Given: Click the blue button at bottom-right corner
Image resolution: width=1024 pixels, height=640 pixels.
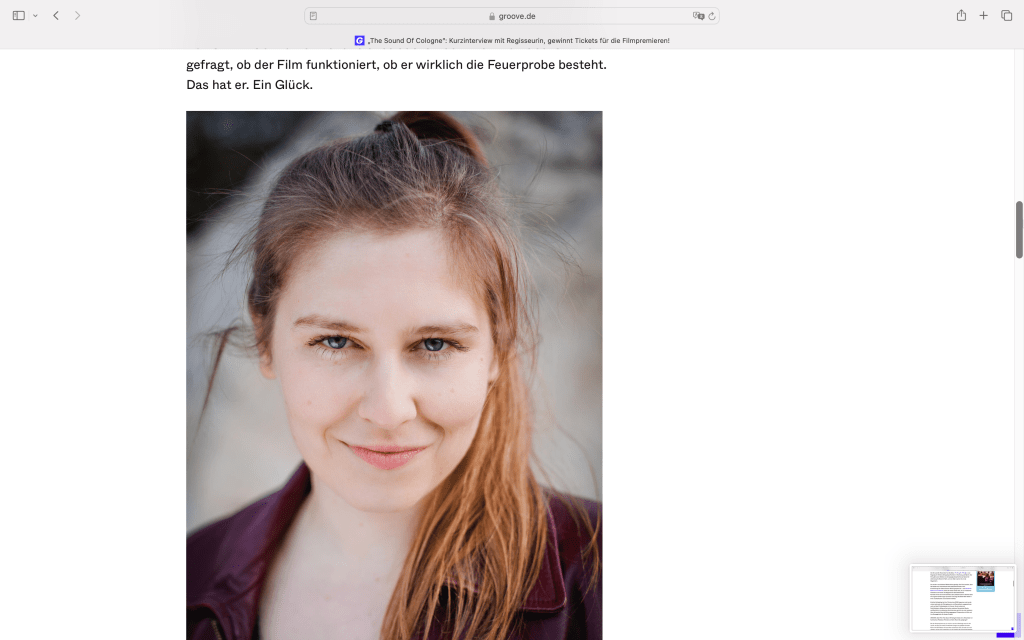Looking at the screenshot, I should [x=1005, y=632].
